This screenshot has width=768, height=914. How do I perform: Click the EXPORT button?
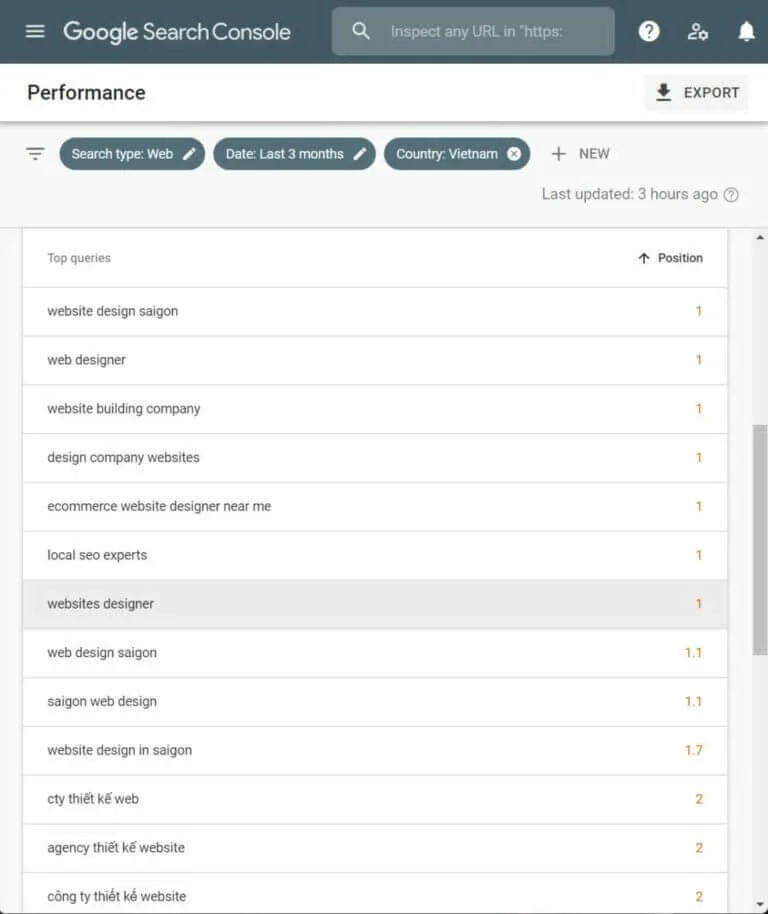click(x=695, y=92)
